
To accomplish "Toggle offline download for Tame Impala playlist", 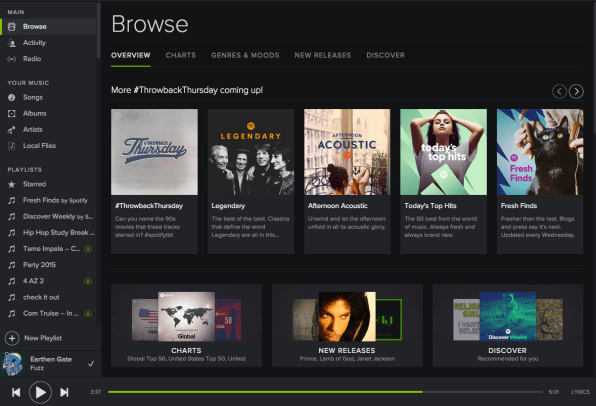I will [x=88, y=249].
